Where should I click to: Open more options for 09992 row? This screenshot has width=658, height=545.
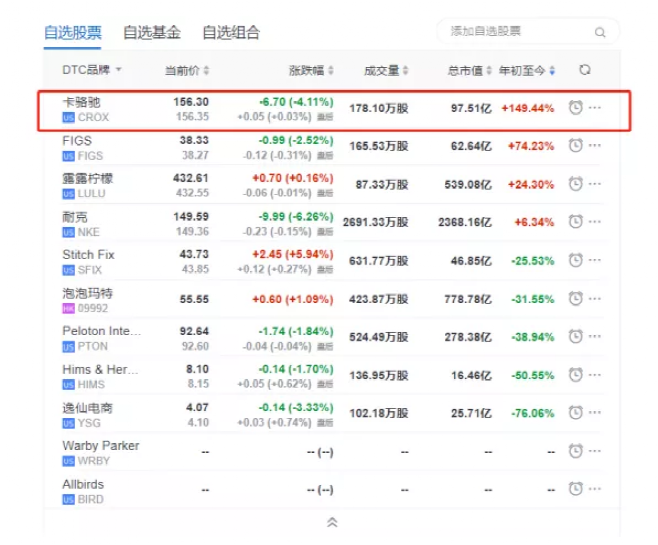[594, 299]
